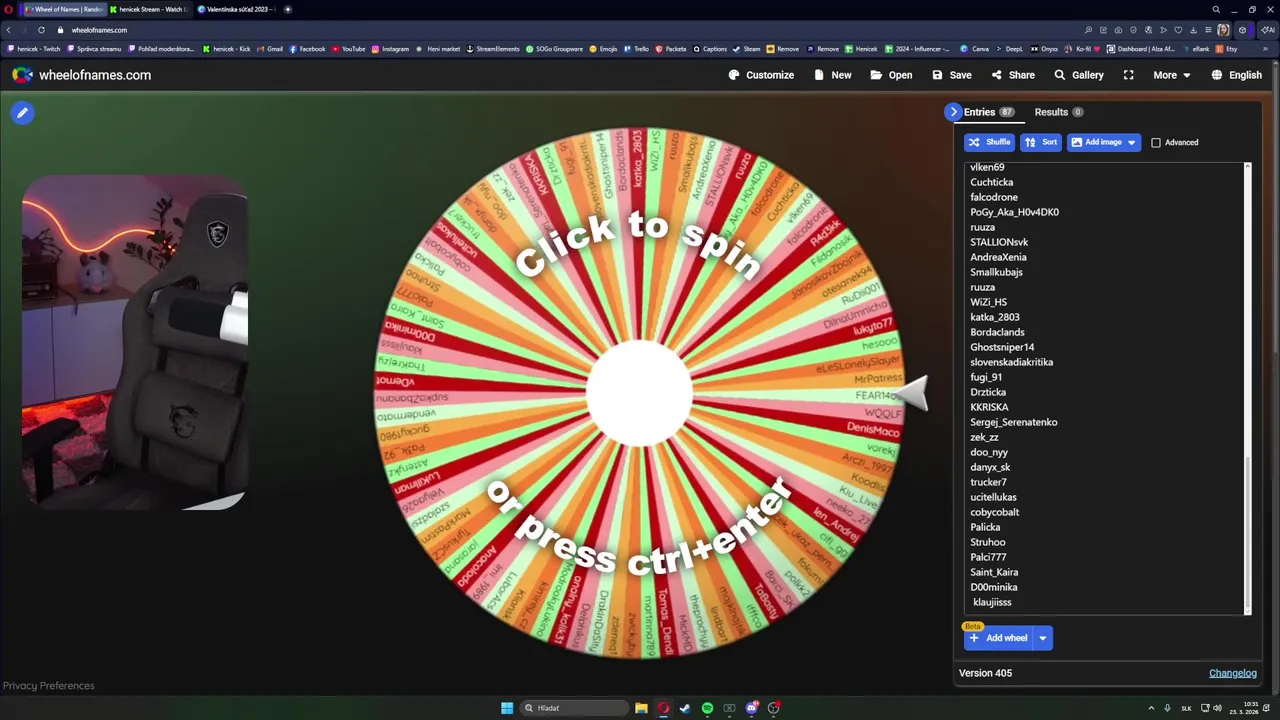Click entry 'klaujiisss' at list bottom
The height and width of the screenshot is (720, 1280).
coord(992,602)
